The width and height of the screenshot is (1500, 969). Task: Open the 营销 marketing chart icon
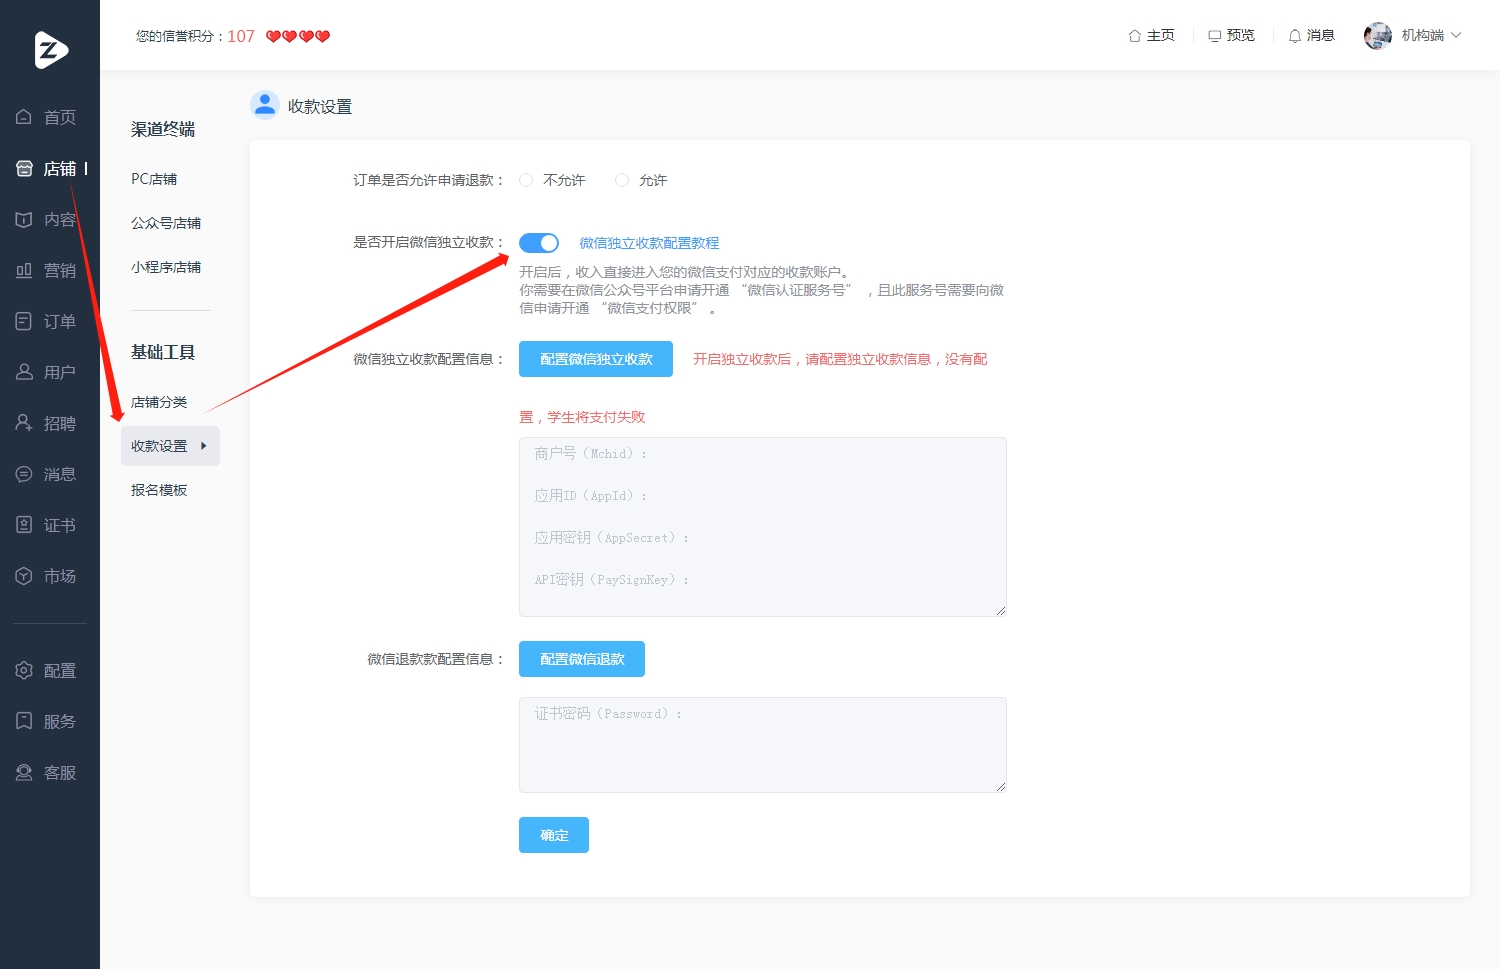tap(24, 270)
